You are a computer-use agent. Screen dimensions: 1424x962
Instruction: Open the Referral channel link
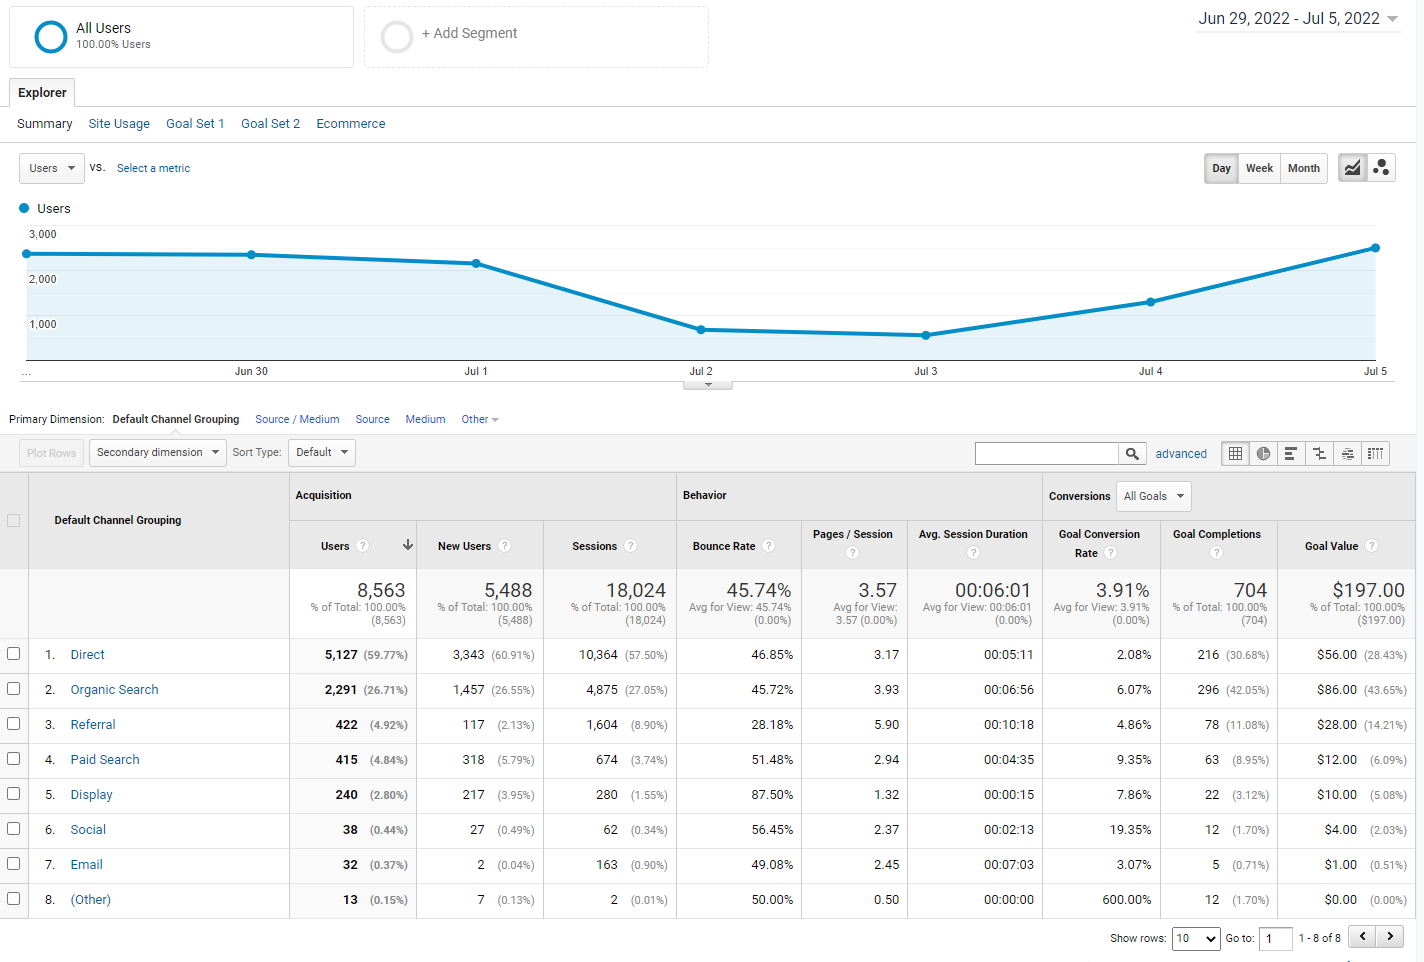(x=93, y=725)
